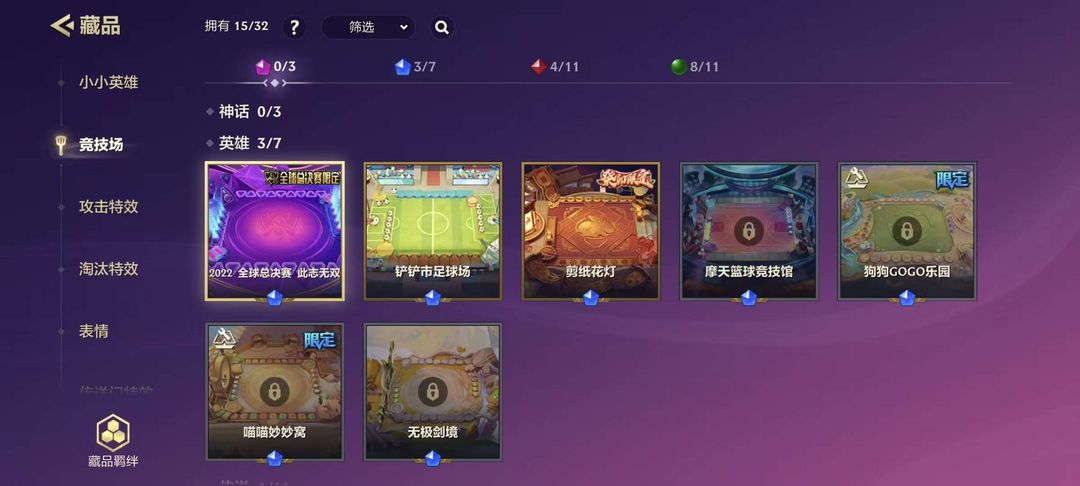This screenshot has height=486, width=1080.
Task: Open the 表情 category
Action: [x=94, y=331]
